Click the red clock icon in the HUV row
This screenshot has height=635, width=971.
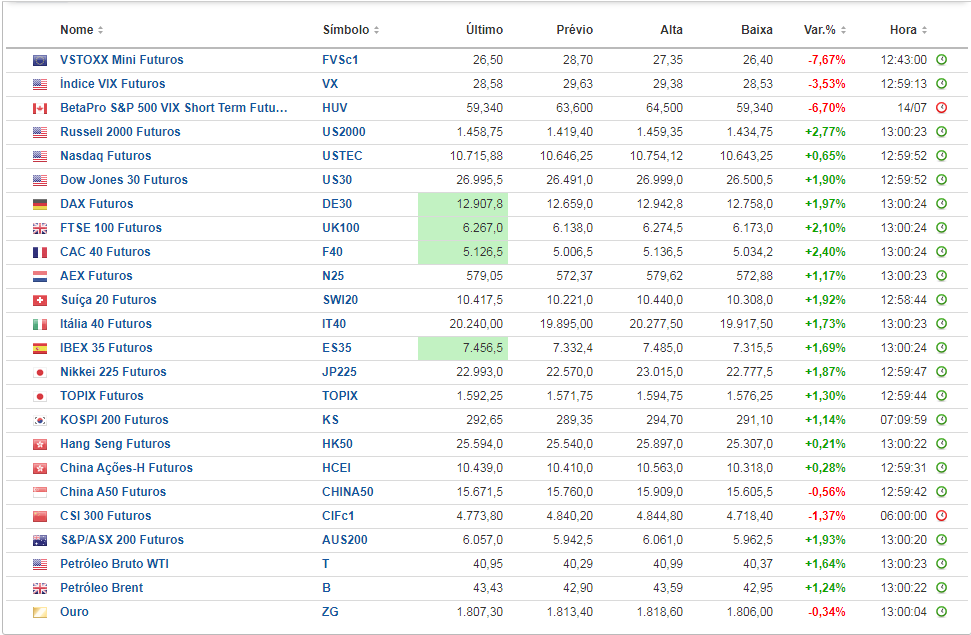click(x=941, y=108)
